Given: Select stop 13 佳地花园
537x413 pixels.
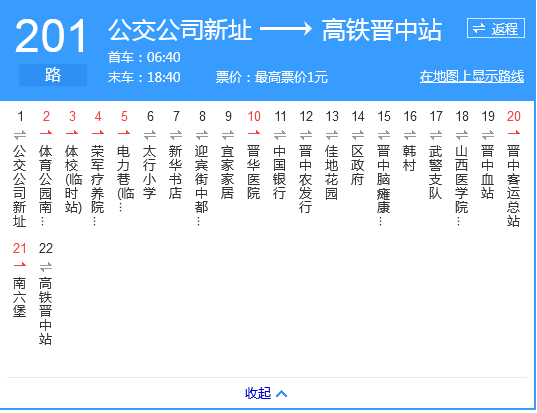Looking at the screenshot, I should pos(332,172).
